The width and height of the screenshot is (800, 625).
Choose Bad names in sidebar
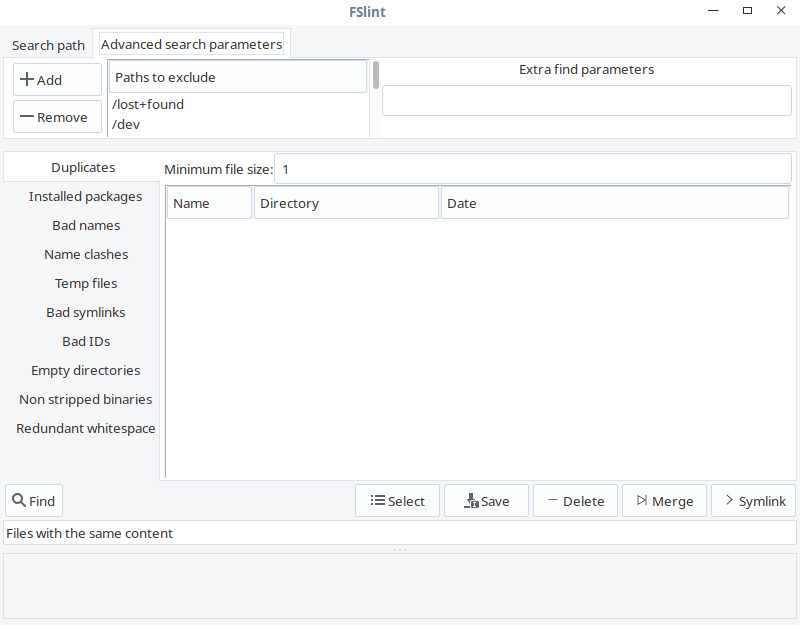tap(86, 226)
